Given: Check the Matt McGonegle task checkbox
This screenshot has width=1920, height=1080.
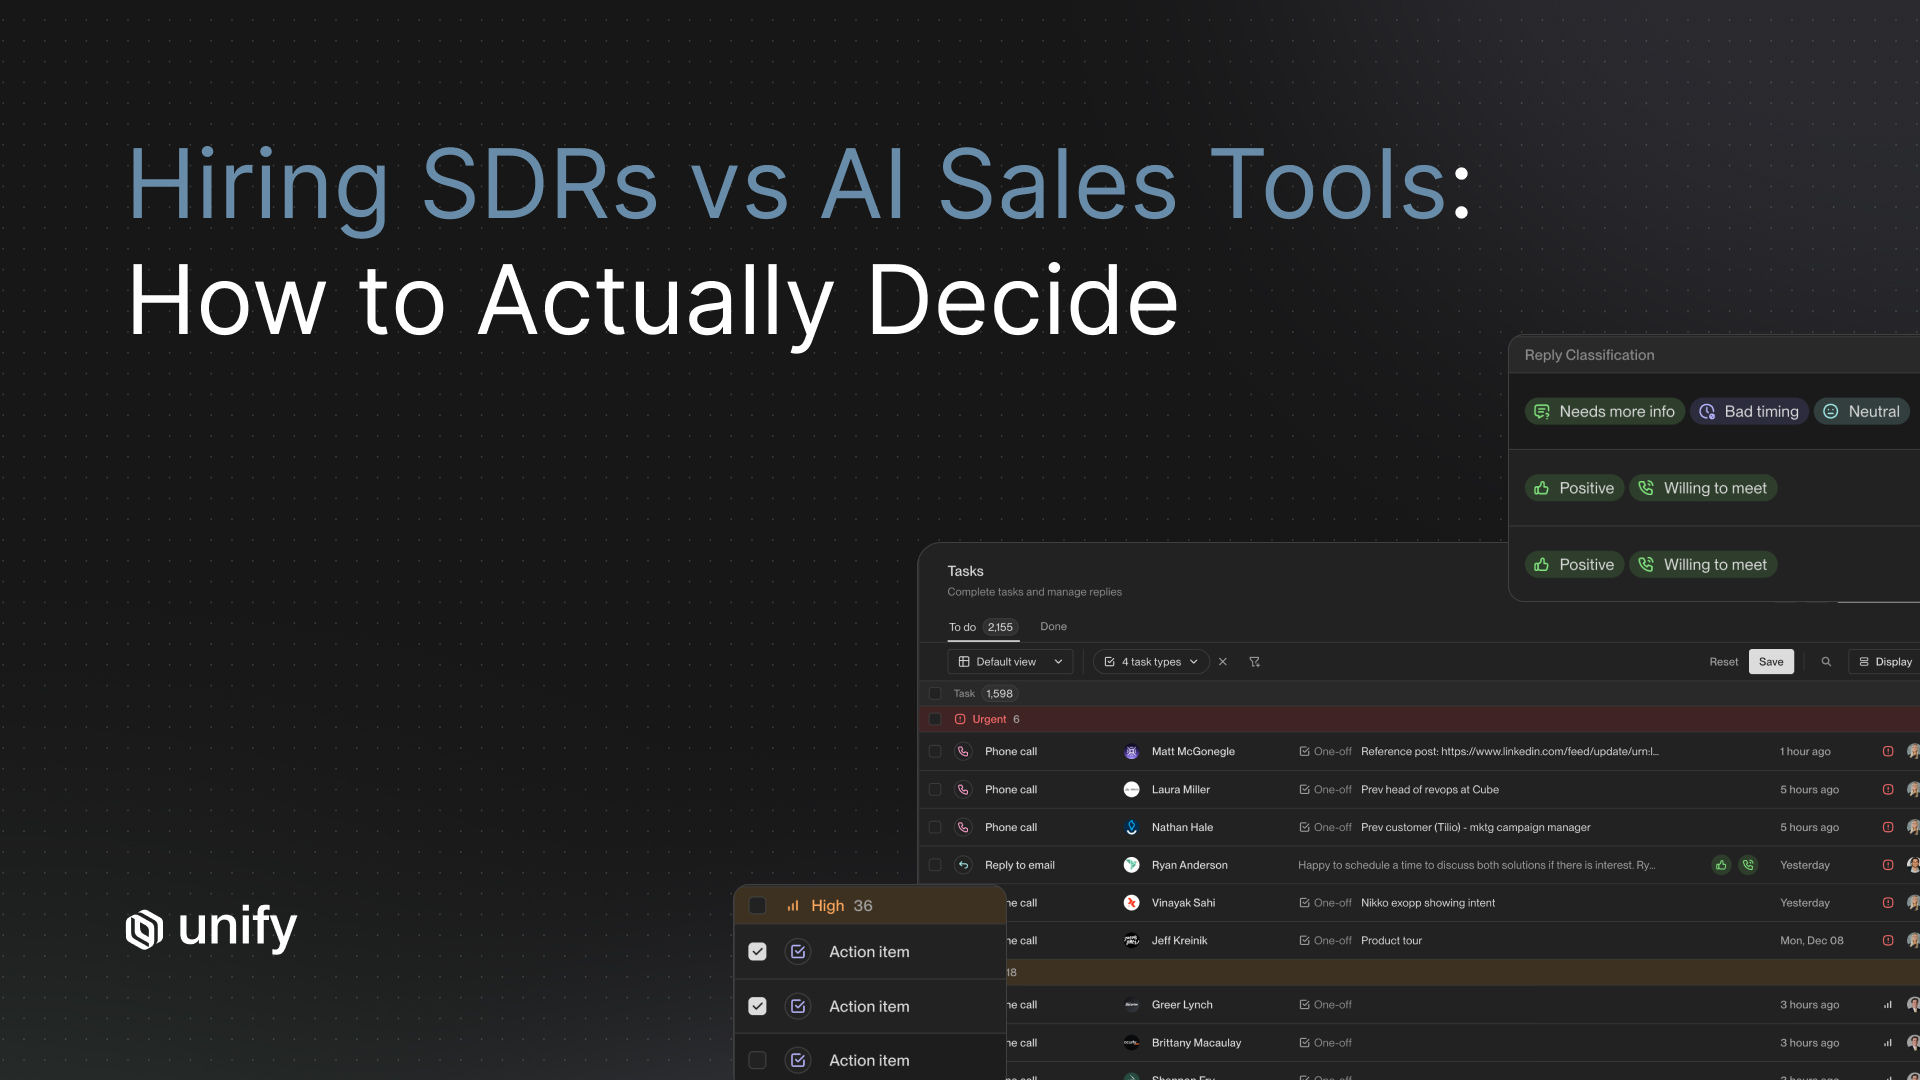Looking at the screenshot, I should tap(935, 752).
